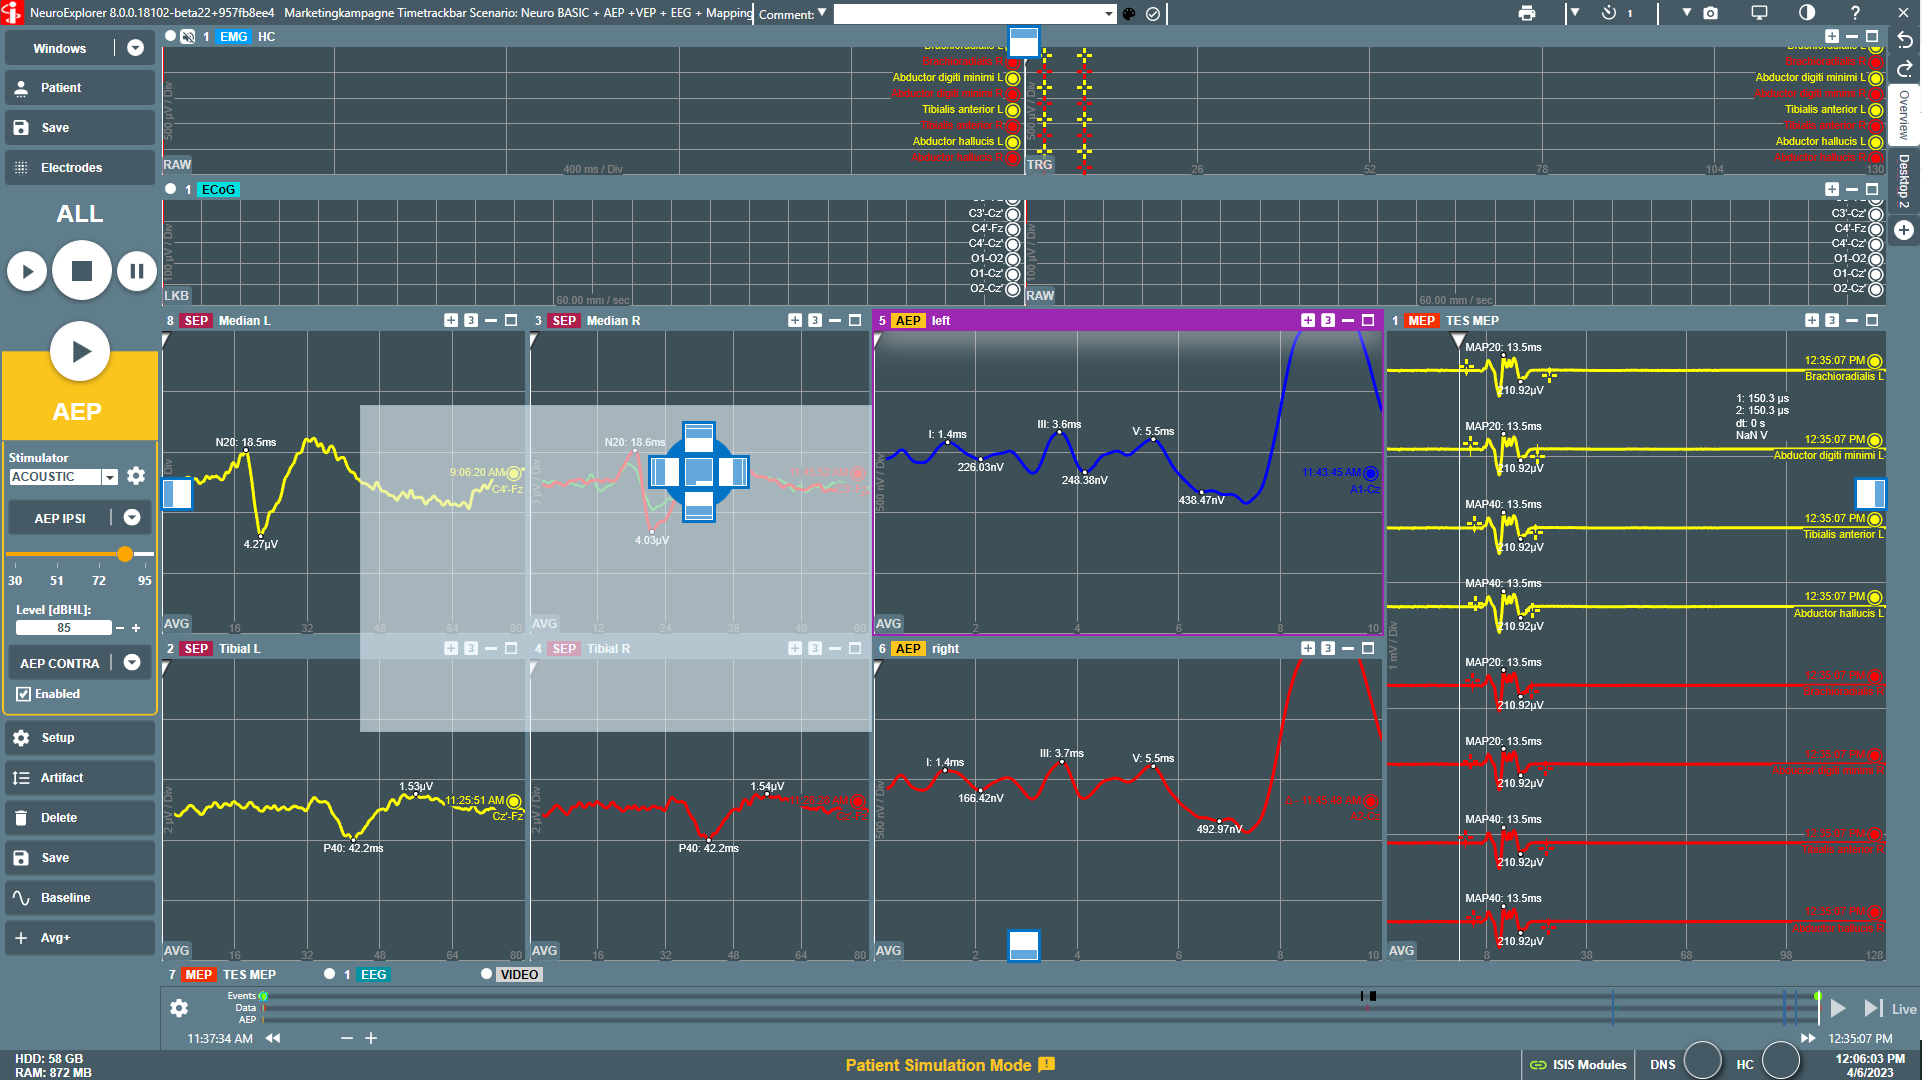1922x1080 pixels.
Task: Start ALL recording with the play icon
Action: 27,270
